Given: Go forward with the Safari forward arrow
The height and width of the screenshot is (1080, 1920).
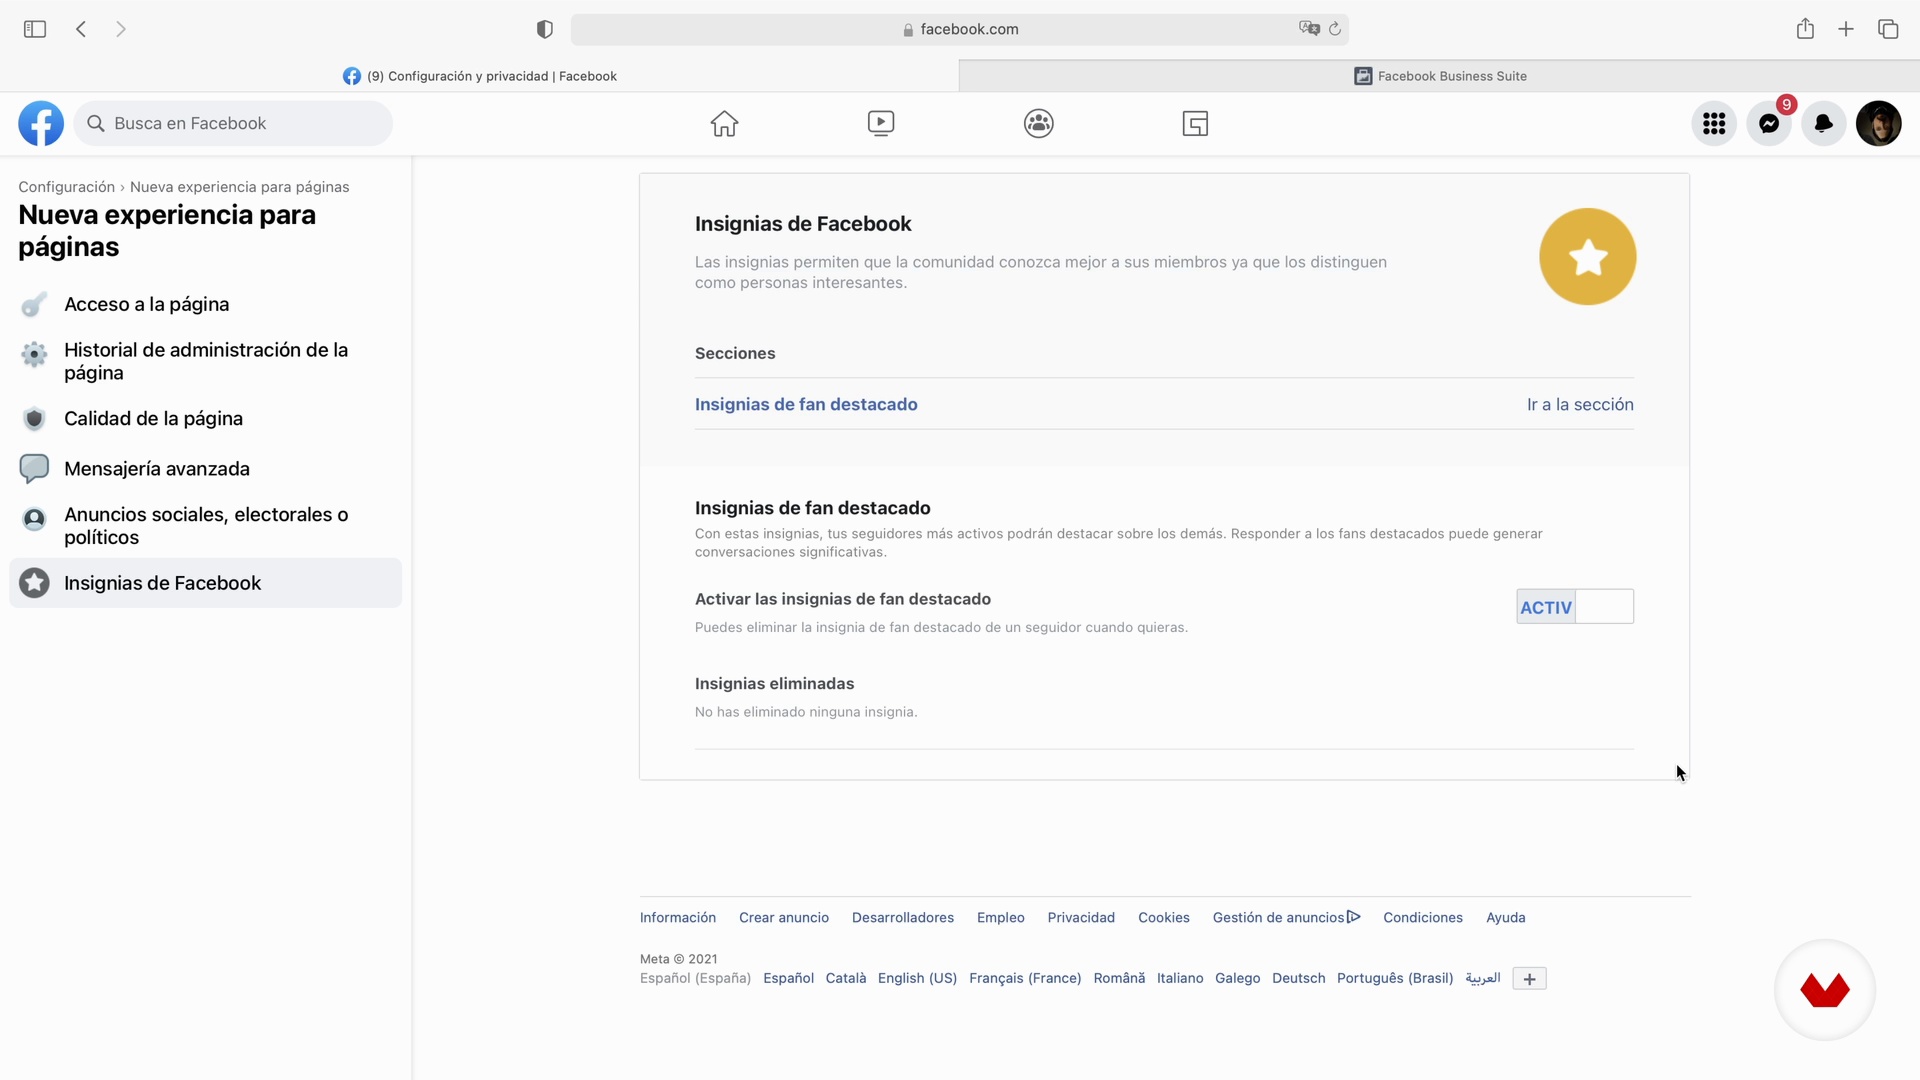Looking at the screenshot, I should pyautogui.click(x=121, y=29).
